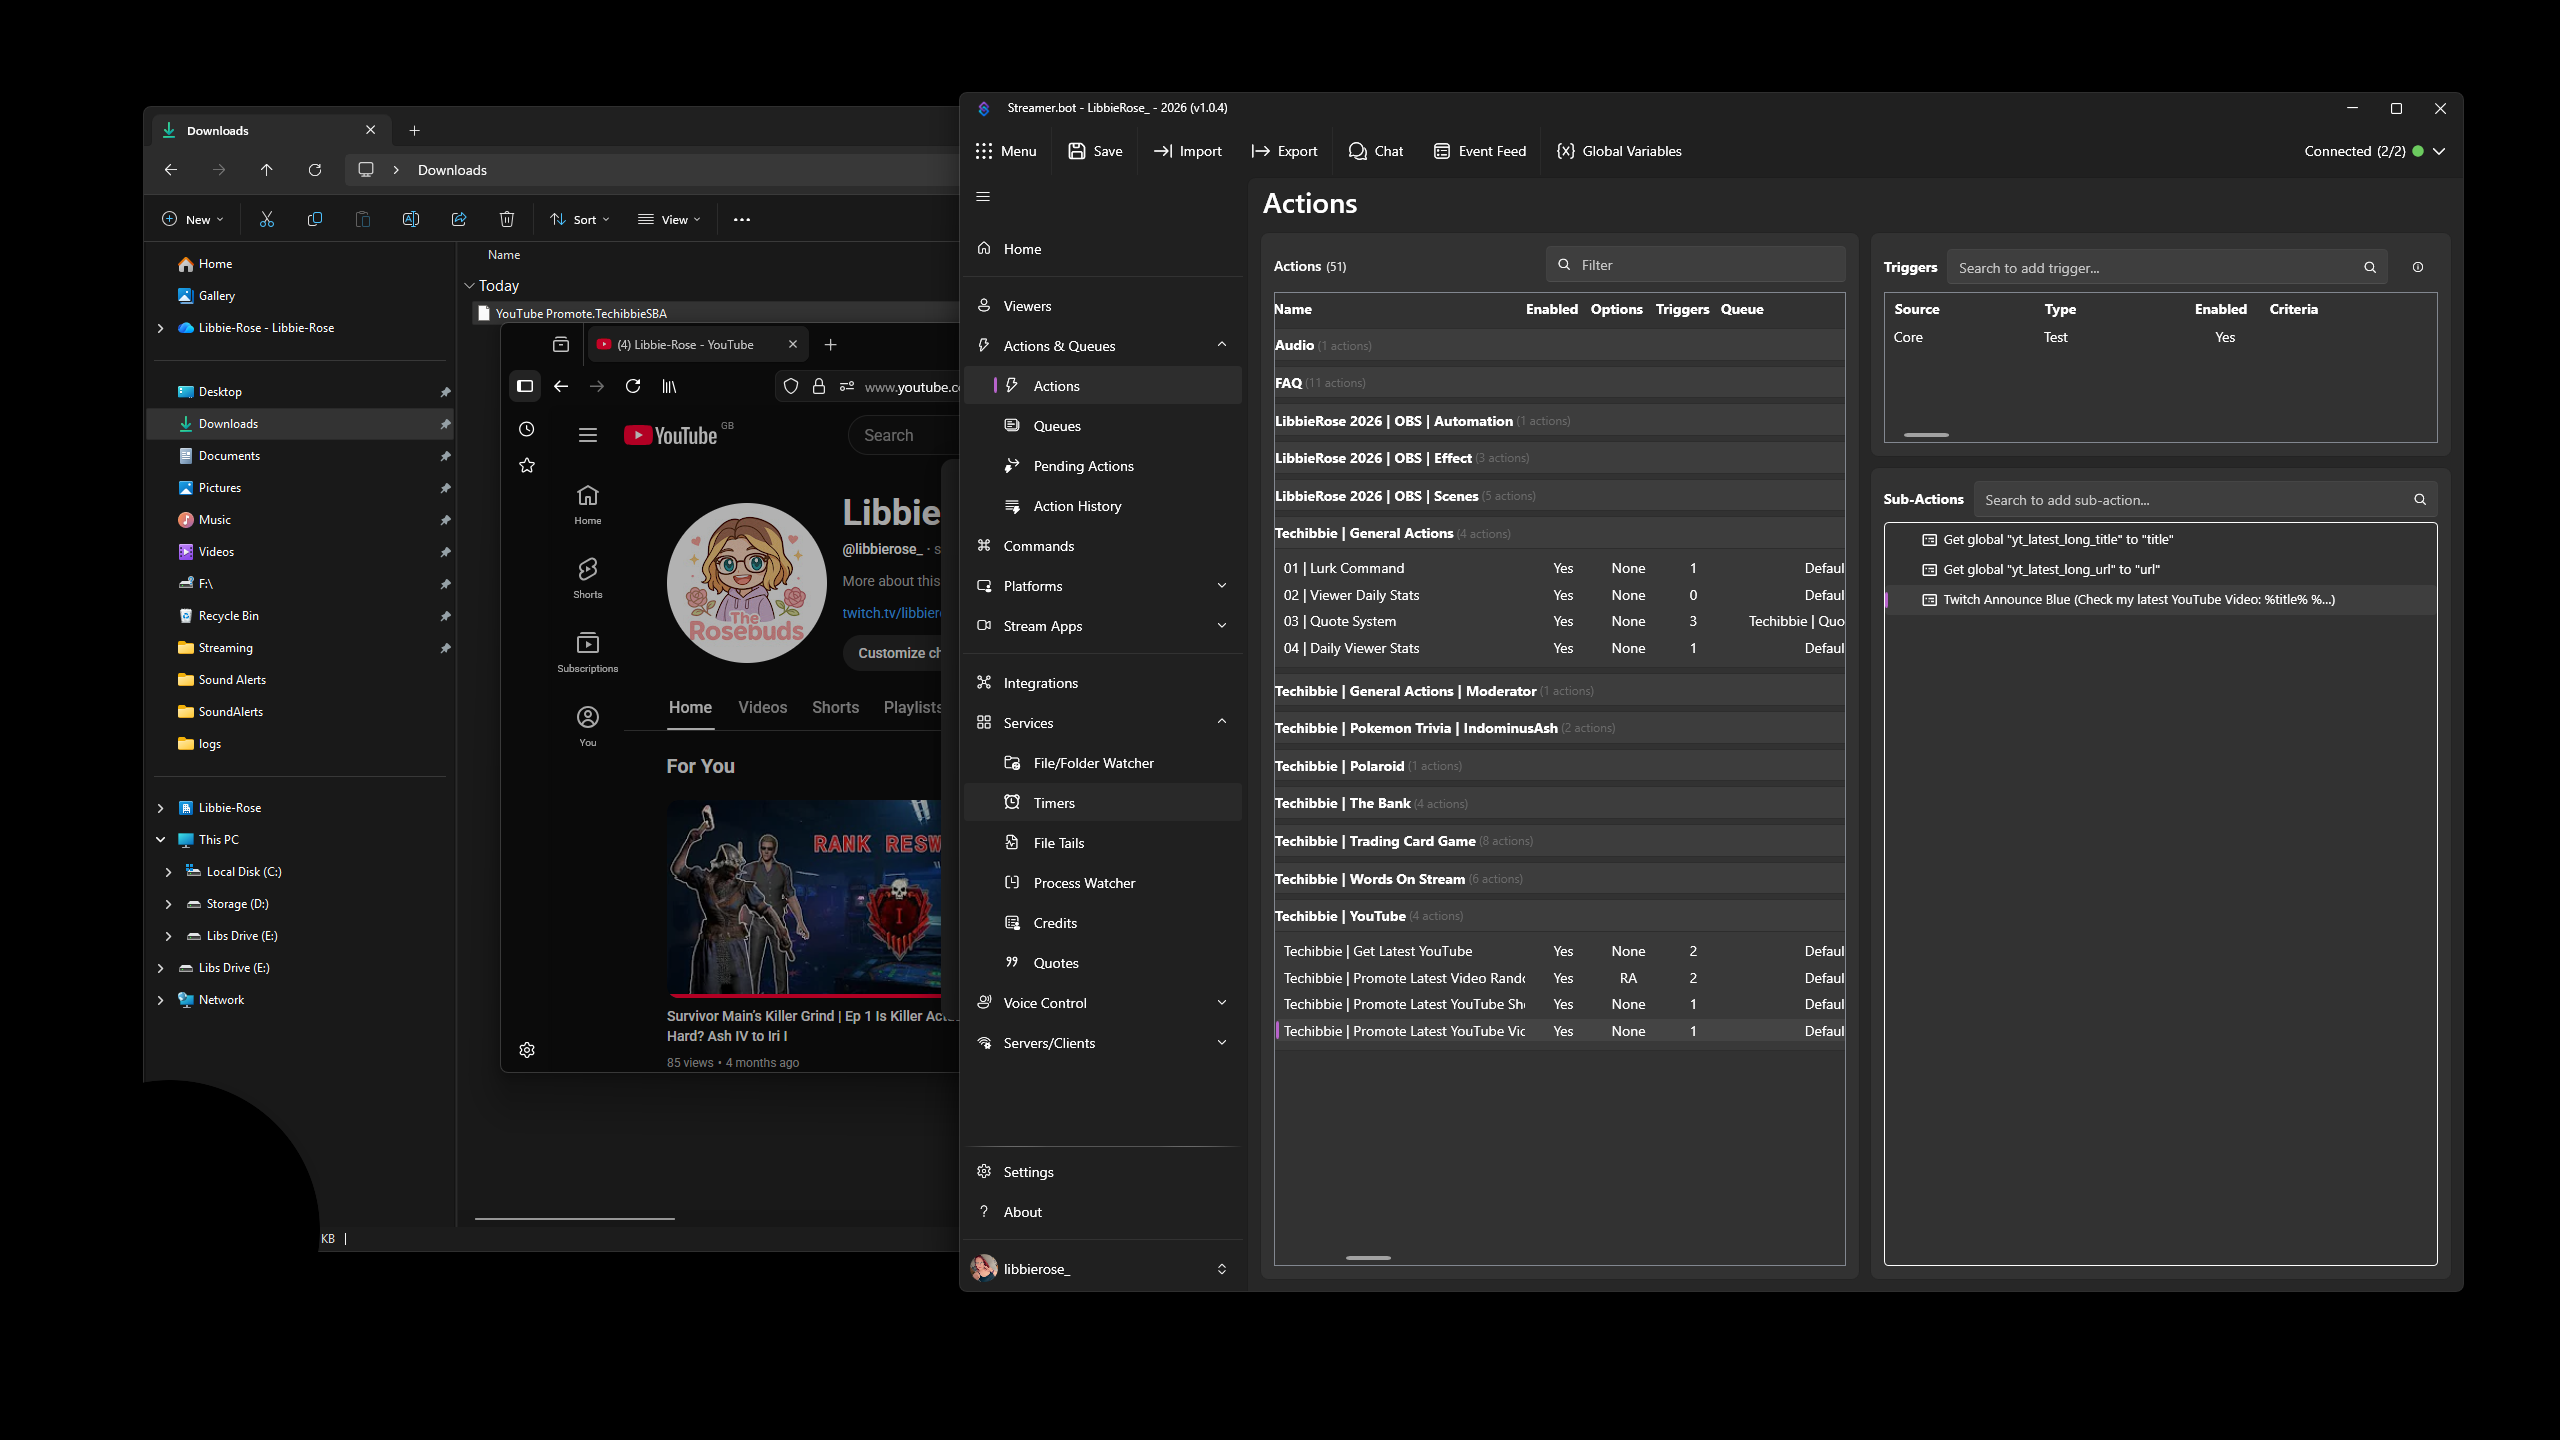Select the Twitch Announce Blue sub-action
2560x1440 pixels.
point(2161,600)
